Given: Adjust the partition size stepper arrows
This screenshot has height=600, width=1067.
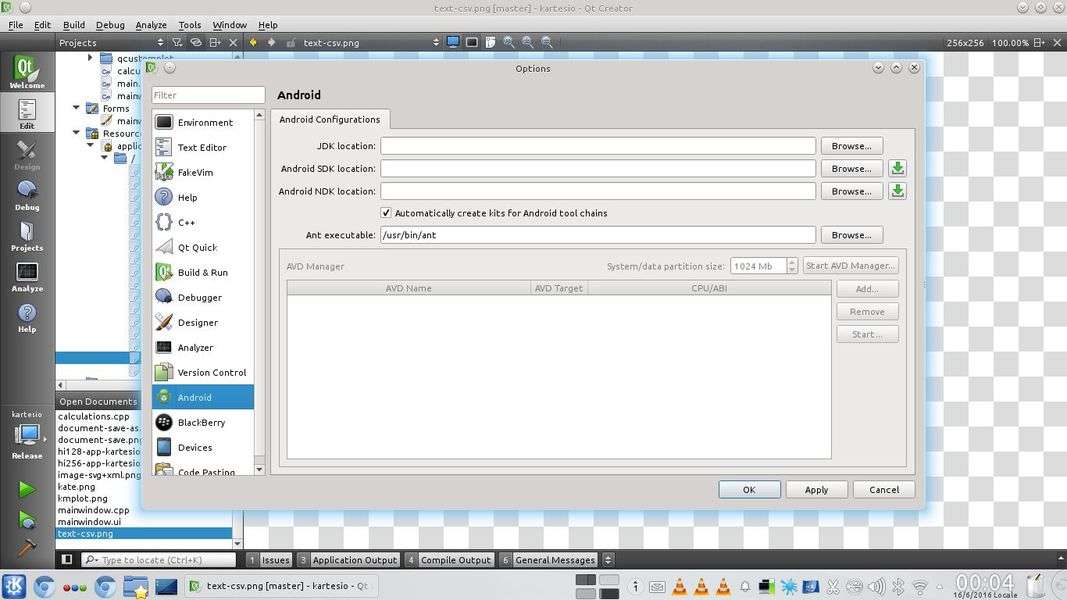Looking at the screenshot, I should point(791,266).
